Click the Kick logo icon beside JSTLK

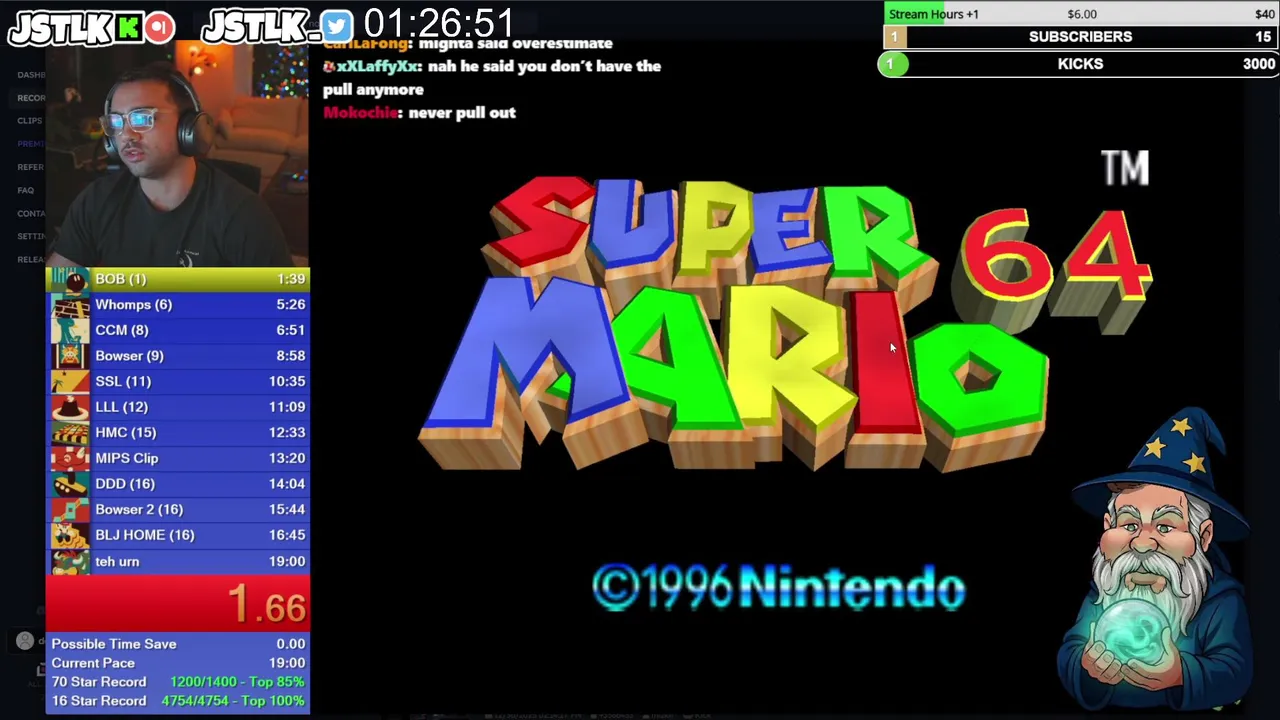pos(128,27)
